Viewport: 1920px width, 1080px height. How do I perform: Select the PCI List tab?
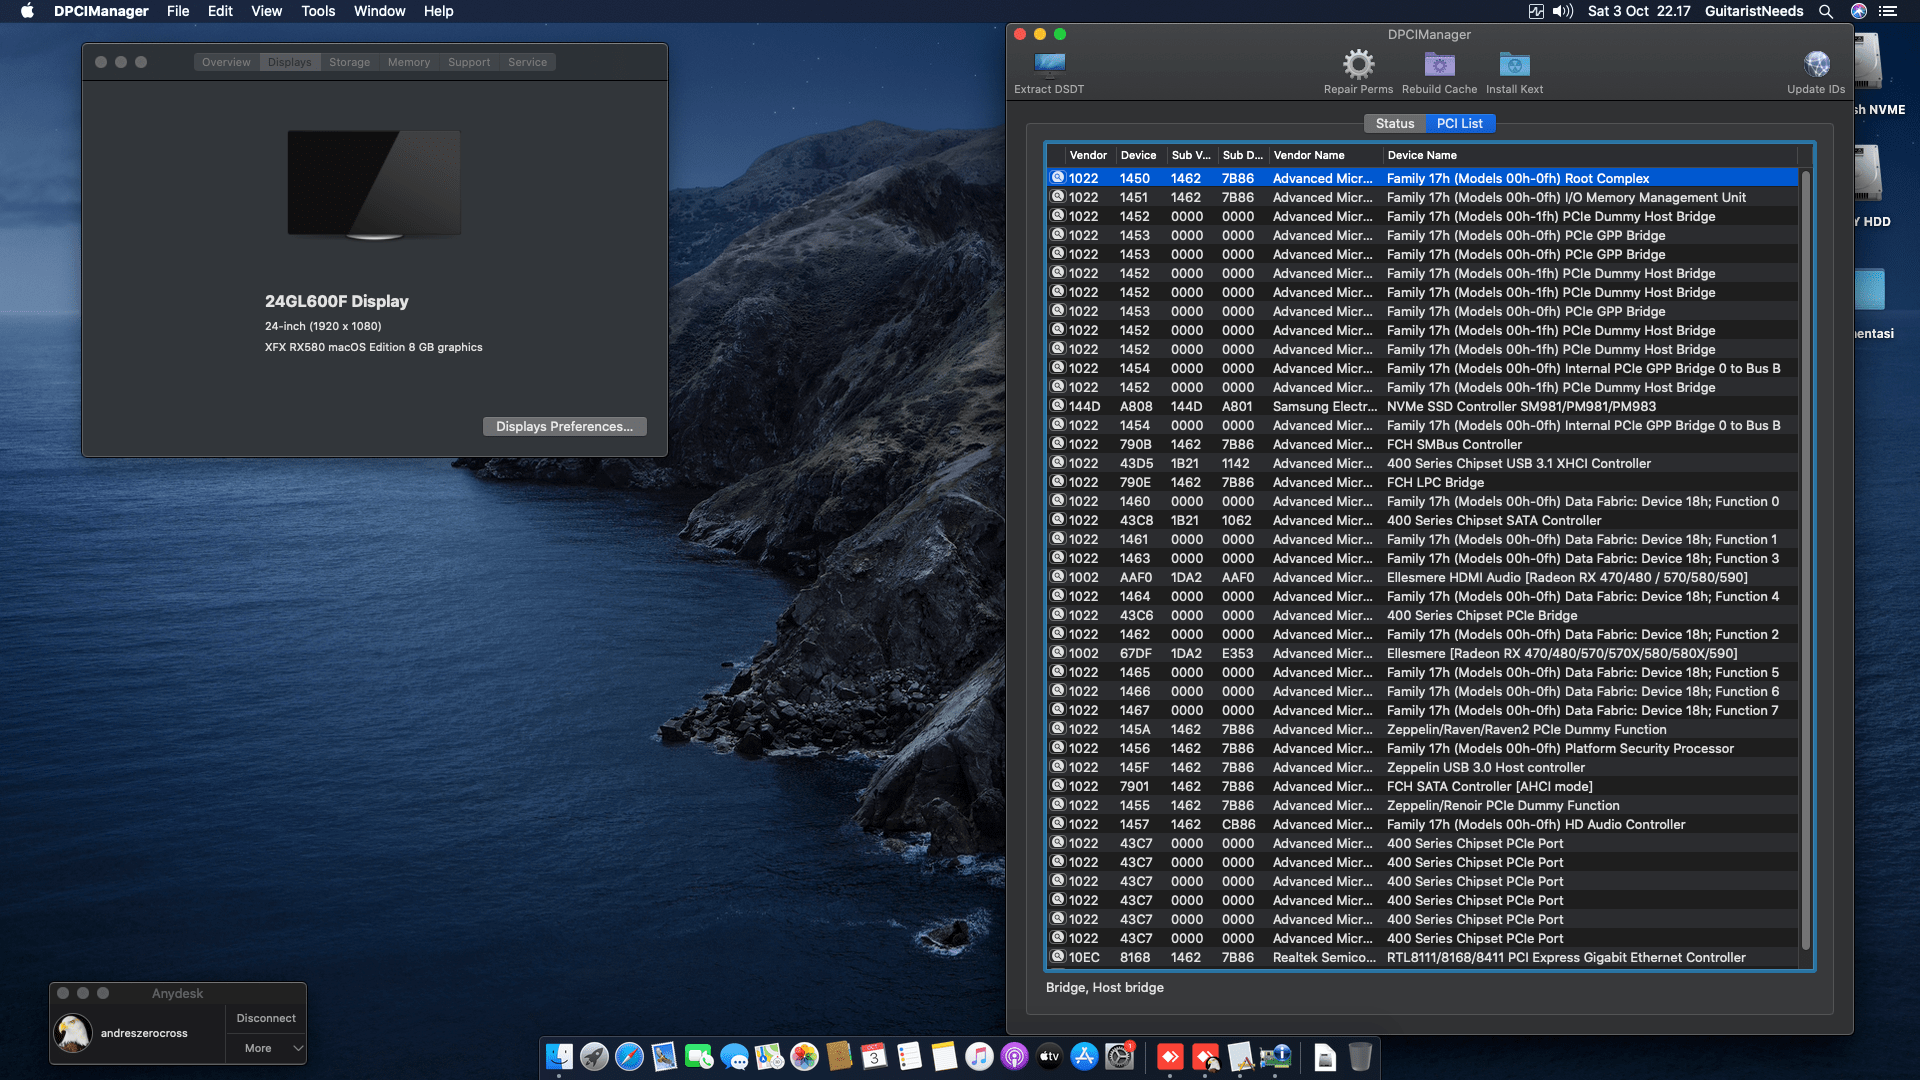tap(1460, 123)
